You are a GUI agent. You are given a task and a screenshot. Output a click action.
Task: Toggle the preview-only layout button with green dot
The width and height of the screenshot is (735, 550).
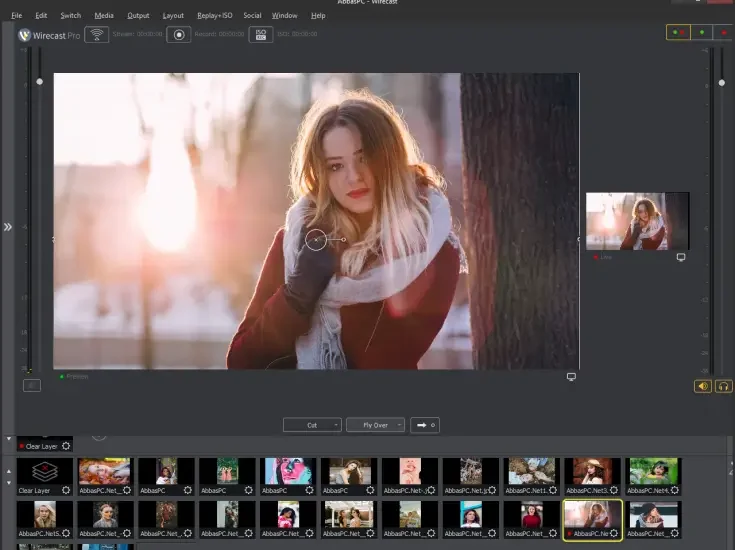click(x=702, y=32)
